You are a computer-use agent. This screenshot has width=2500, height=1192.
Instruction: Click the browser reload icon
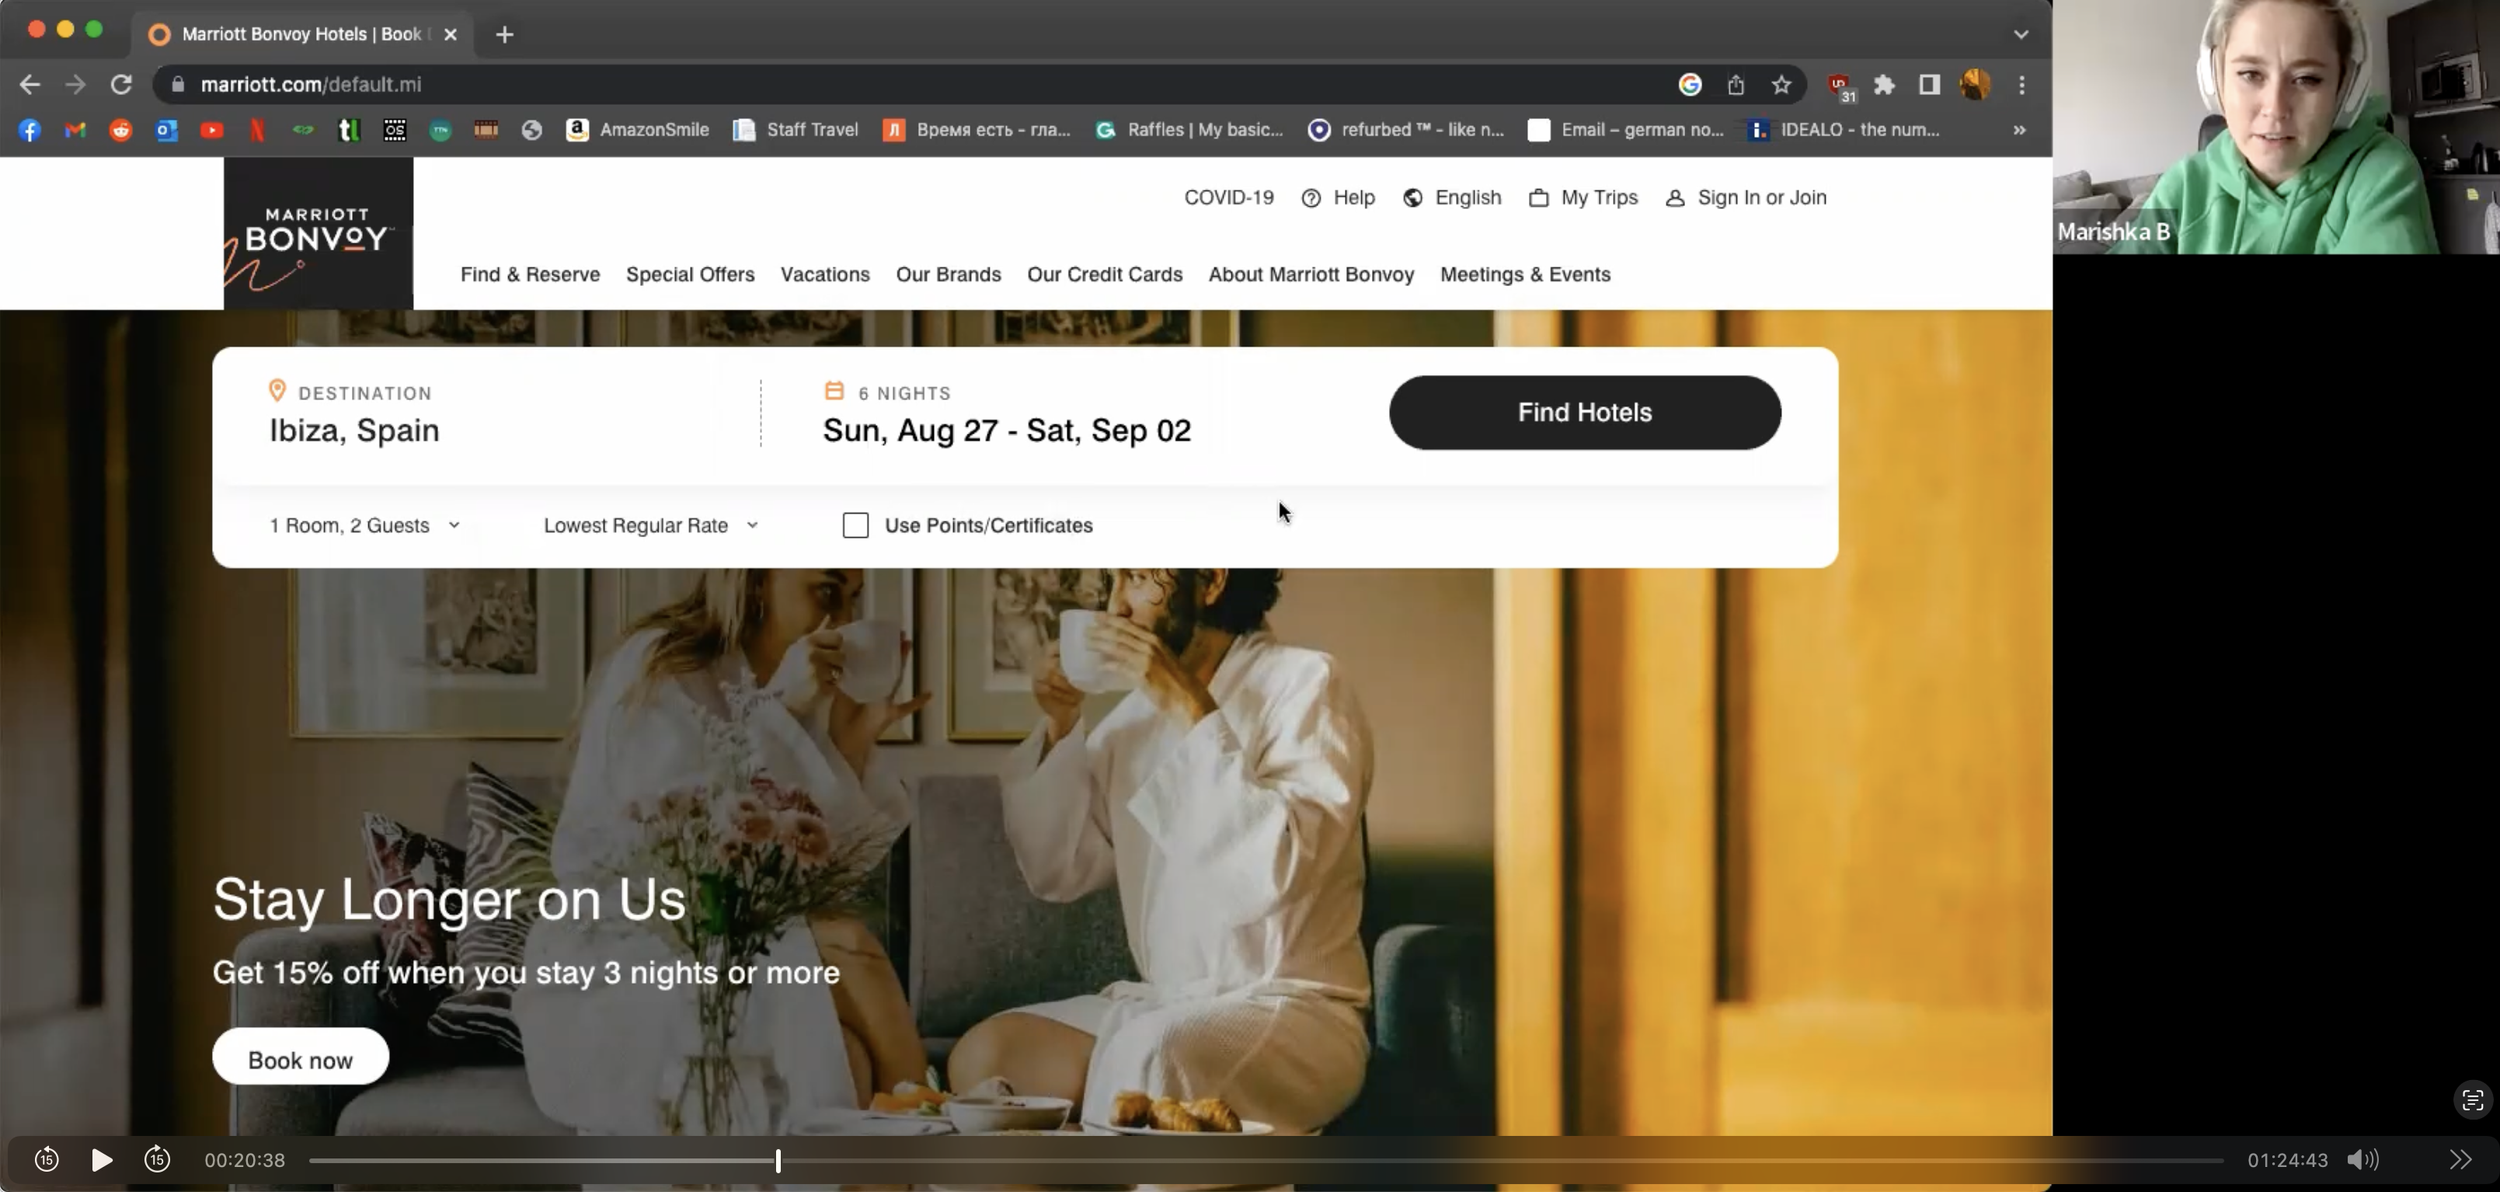[x=121, y=85]
